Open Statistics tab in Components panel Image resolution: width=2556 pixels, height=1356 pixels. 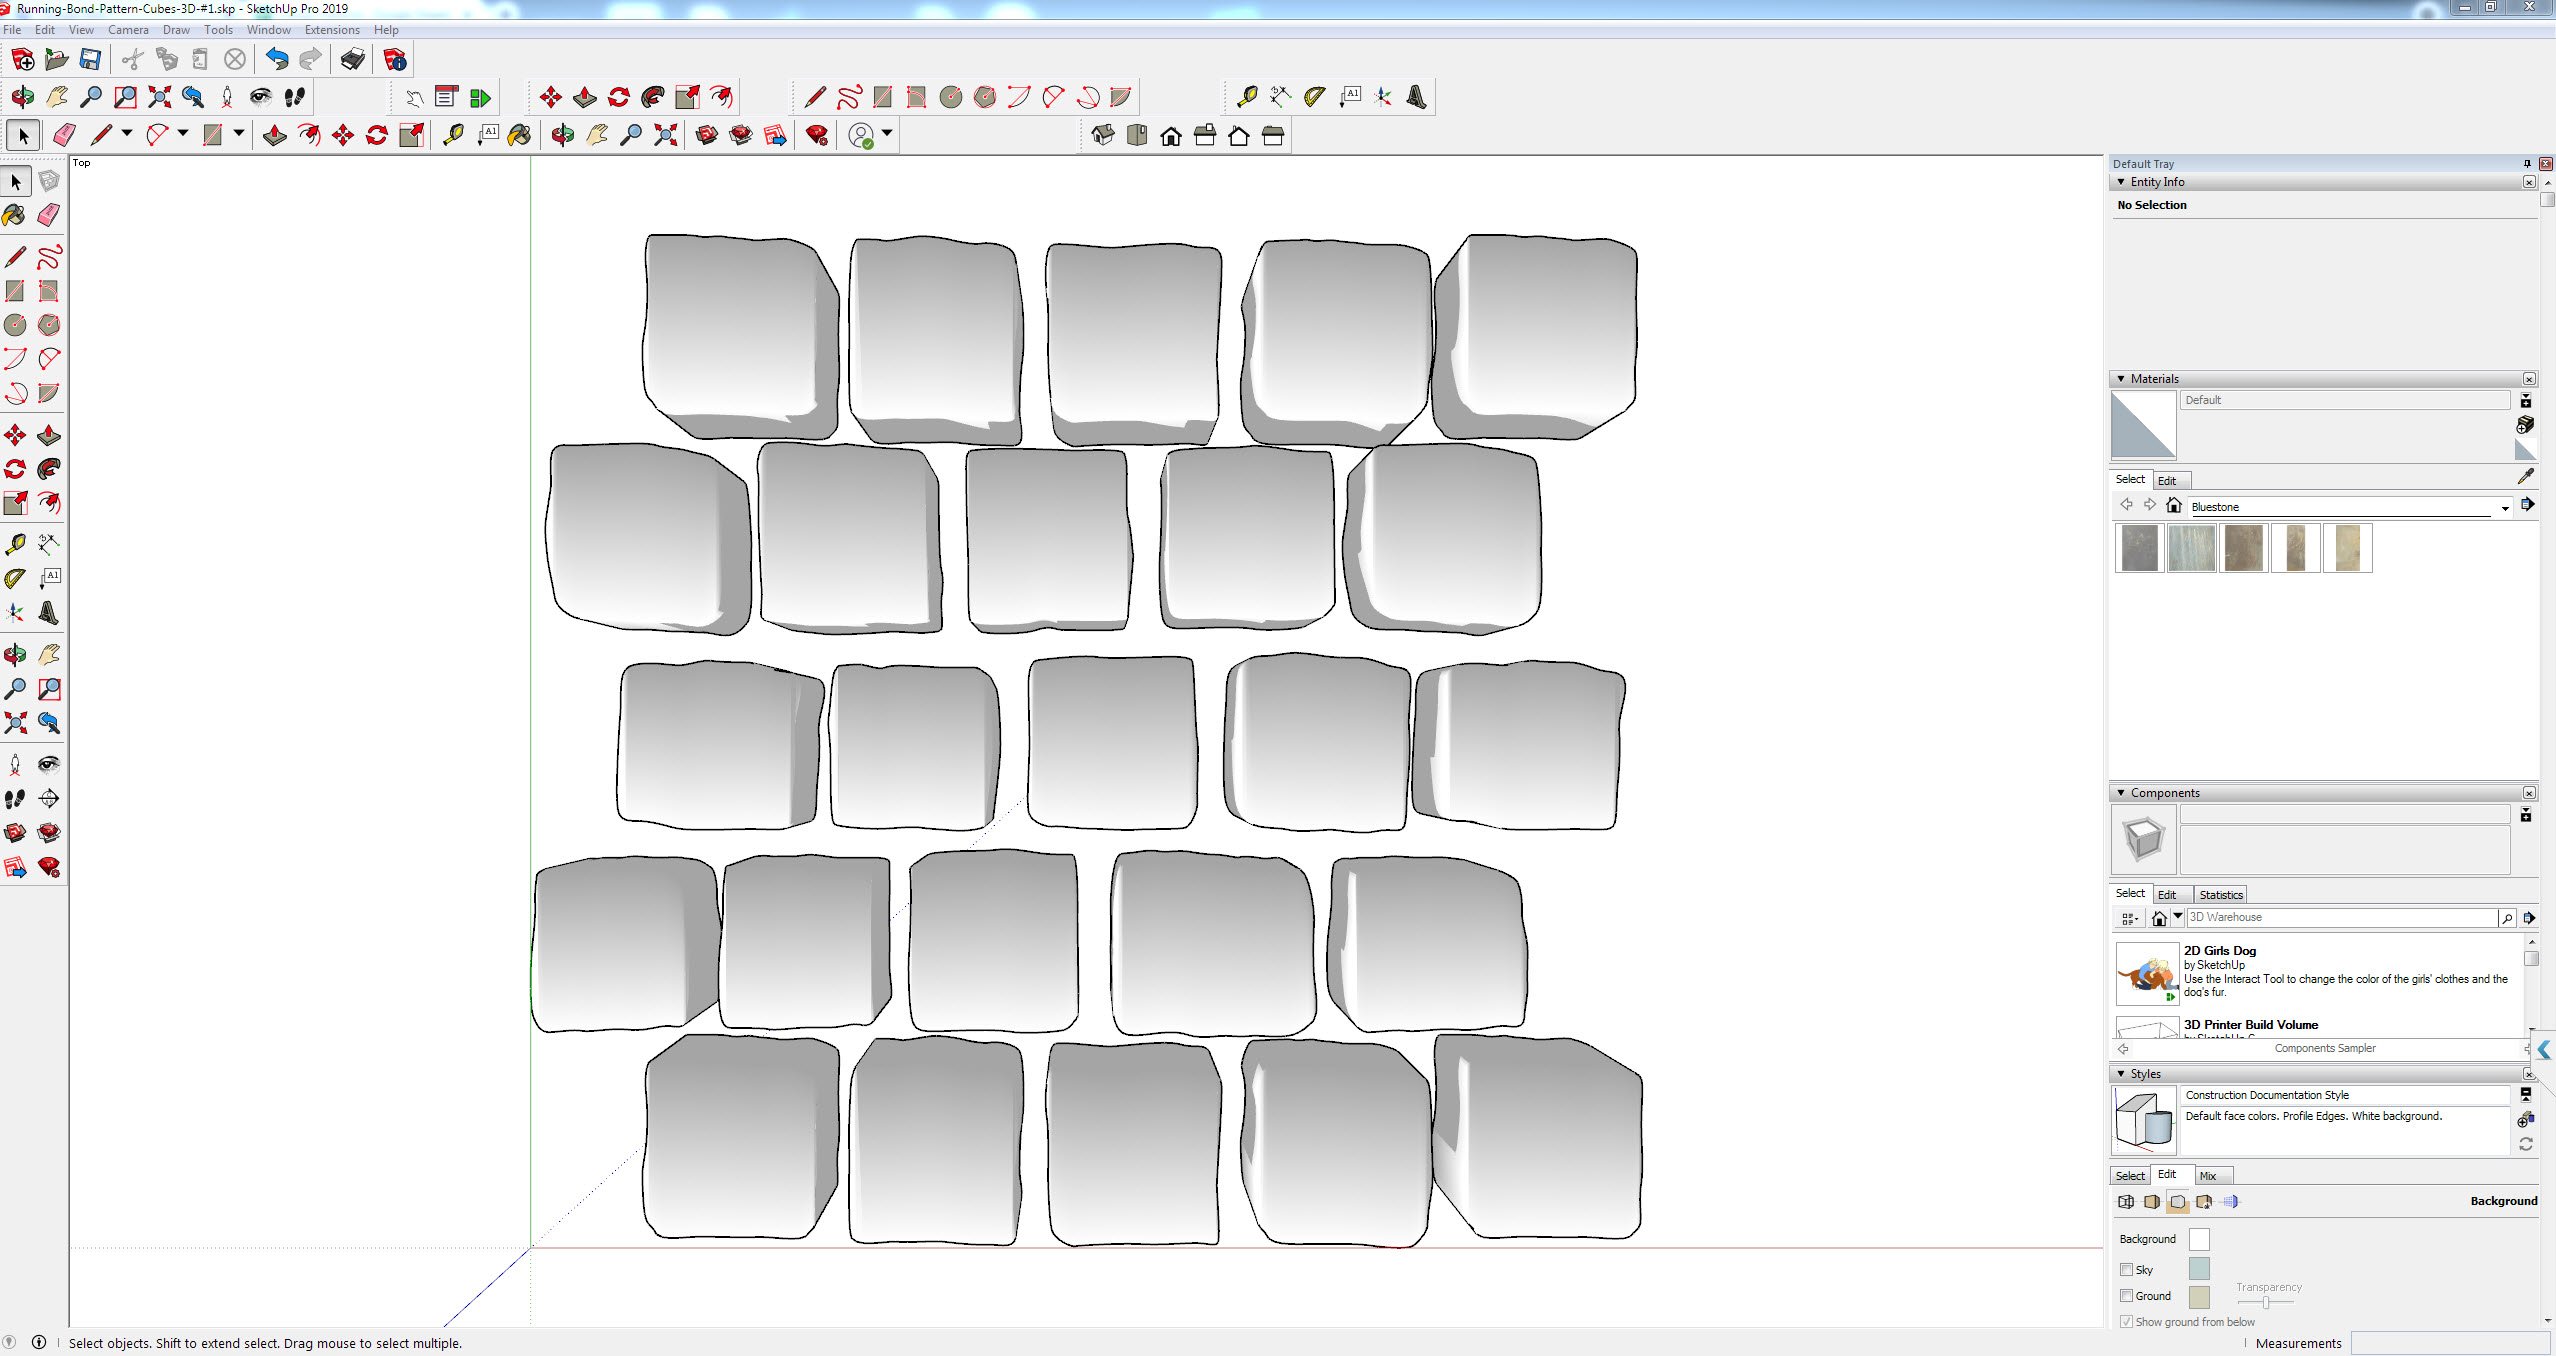(x=2222, y=894)
